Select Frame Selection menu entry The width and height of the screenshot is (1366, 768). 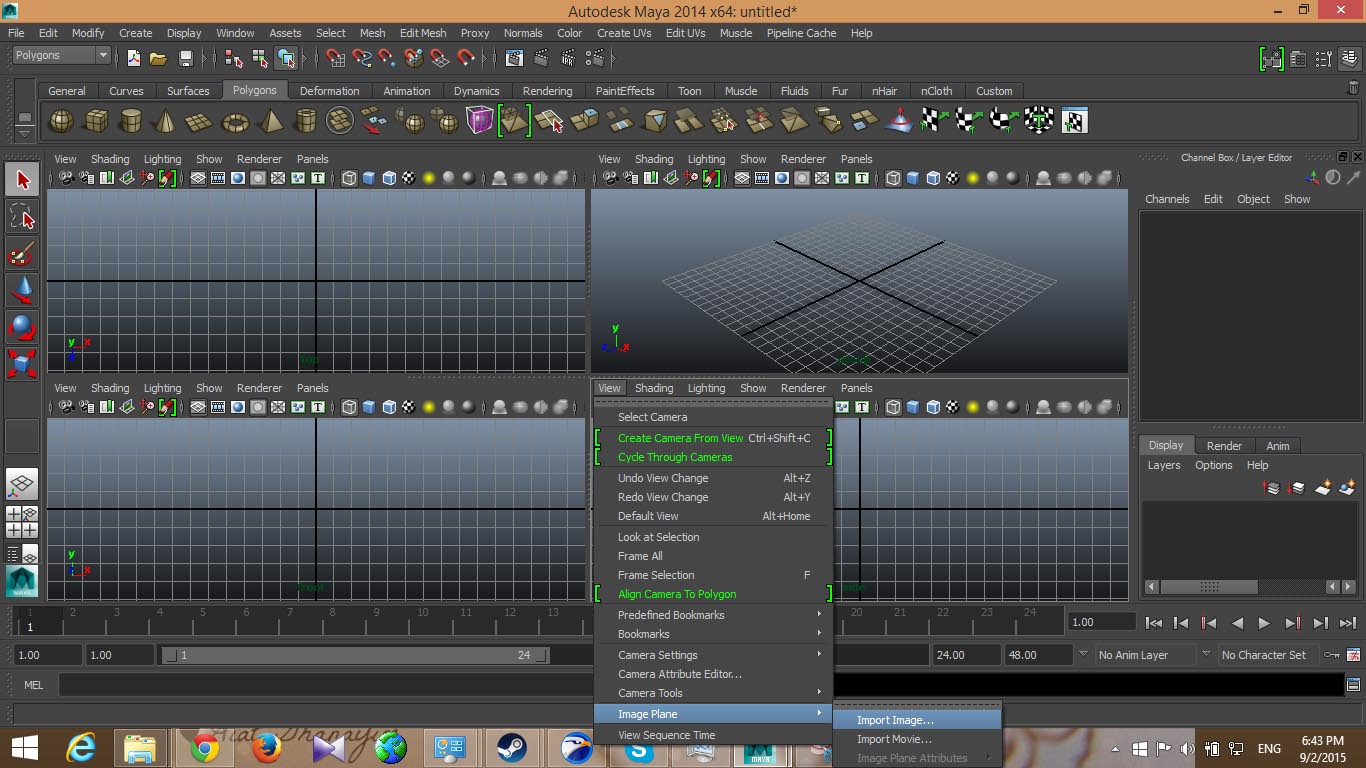coord(713,575)
